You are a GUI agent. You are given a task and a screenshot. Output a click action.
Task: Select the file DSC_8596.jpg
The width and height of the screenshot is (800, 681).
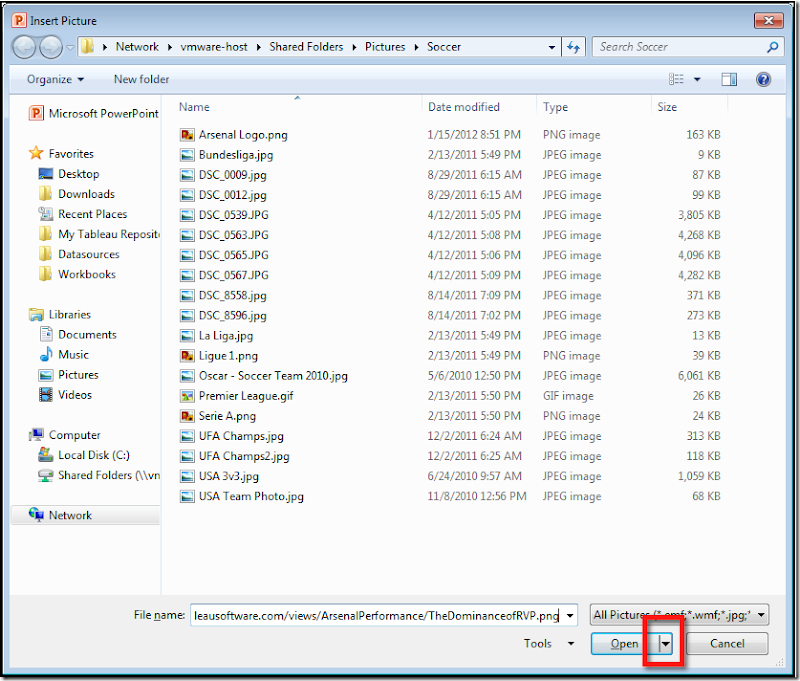[x=232, y=316]
